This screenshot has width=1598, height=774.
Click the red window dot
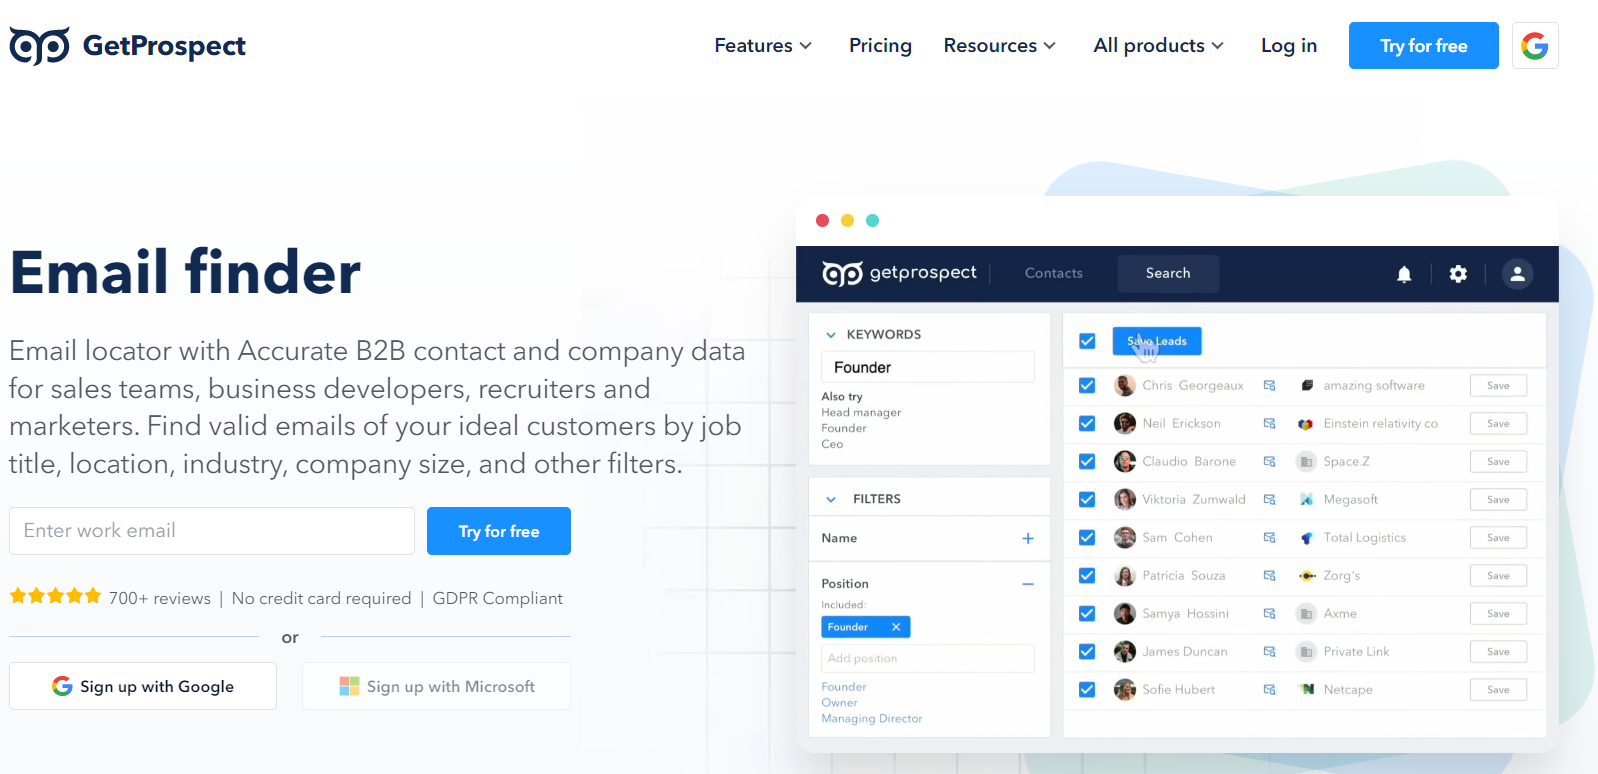822,220
